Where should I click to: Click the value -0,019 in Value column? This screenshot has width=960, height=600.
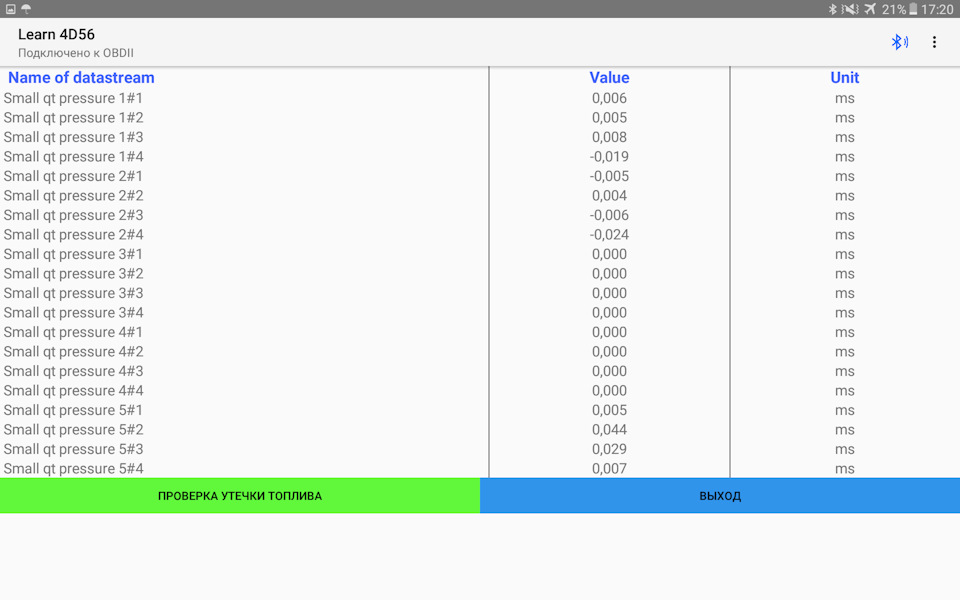click(x=609, y=157)
